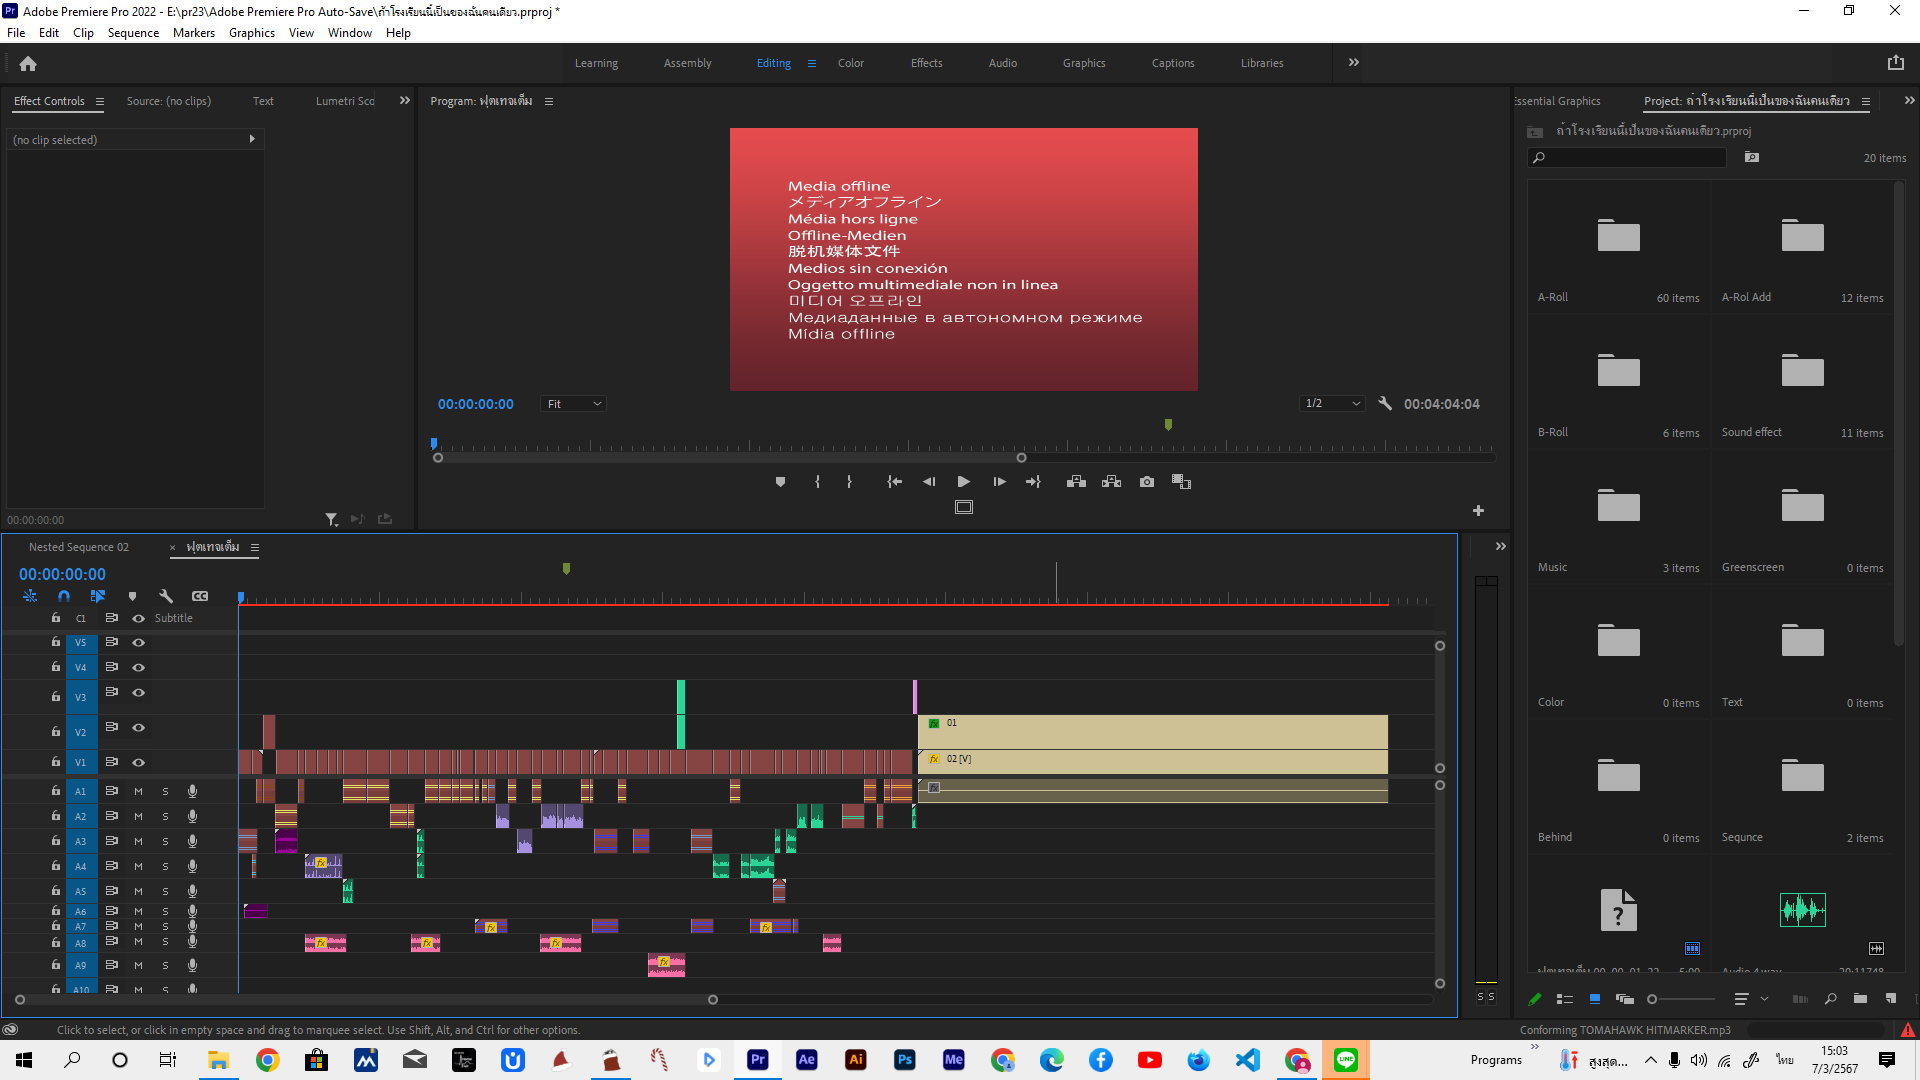Add marker in Program monitor
Screen dimensions: 1920x1080
coord(780,482)
